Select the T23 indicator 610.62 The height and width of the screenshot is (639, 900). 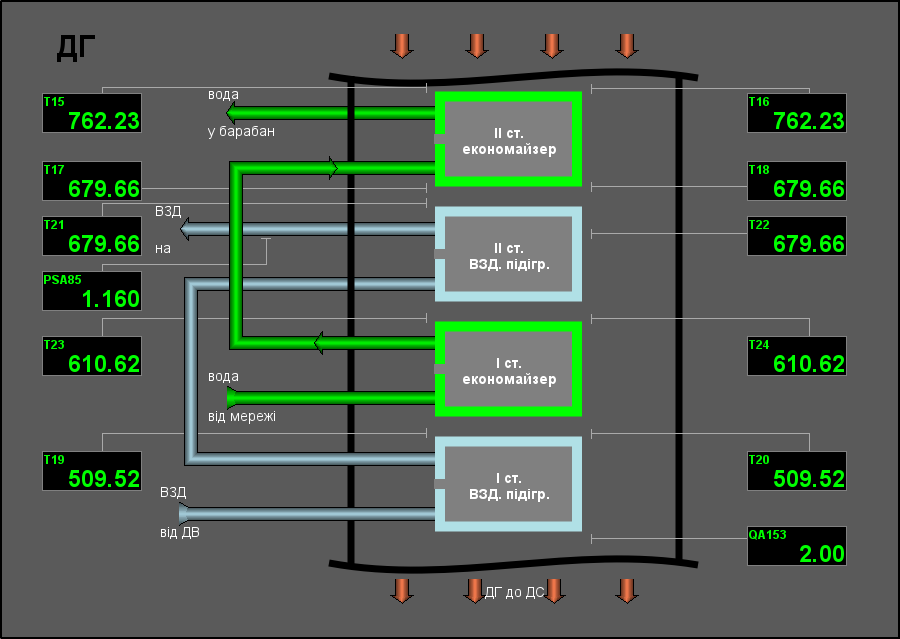coord(92,356)
